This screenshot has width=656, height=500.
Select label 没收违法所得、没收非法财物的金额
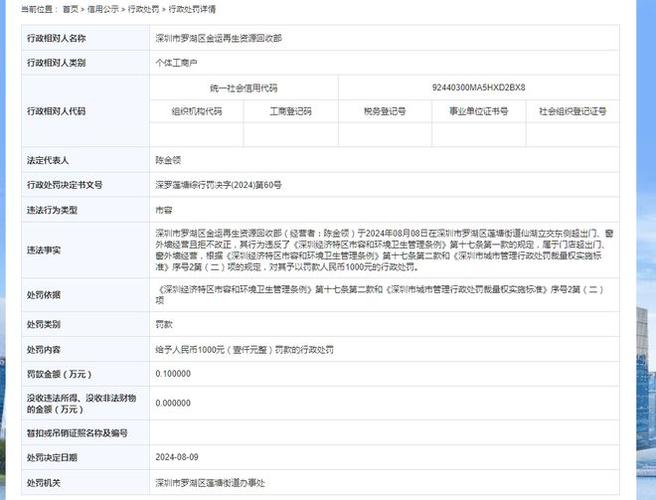(x=82, y=403)
